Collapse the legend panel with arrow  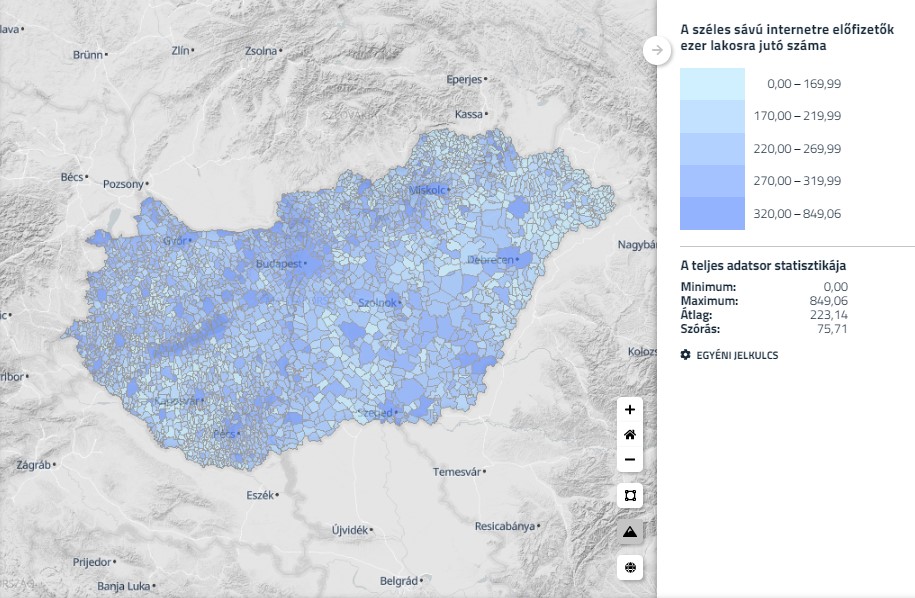(657, 51)
